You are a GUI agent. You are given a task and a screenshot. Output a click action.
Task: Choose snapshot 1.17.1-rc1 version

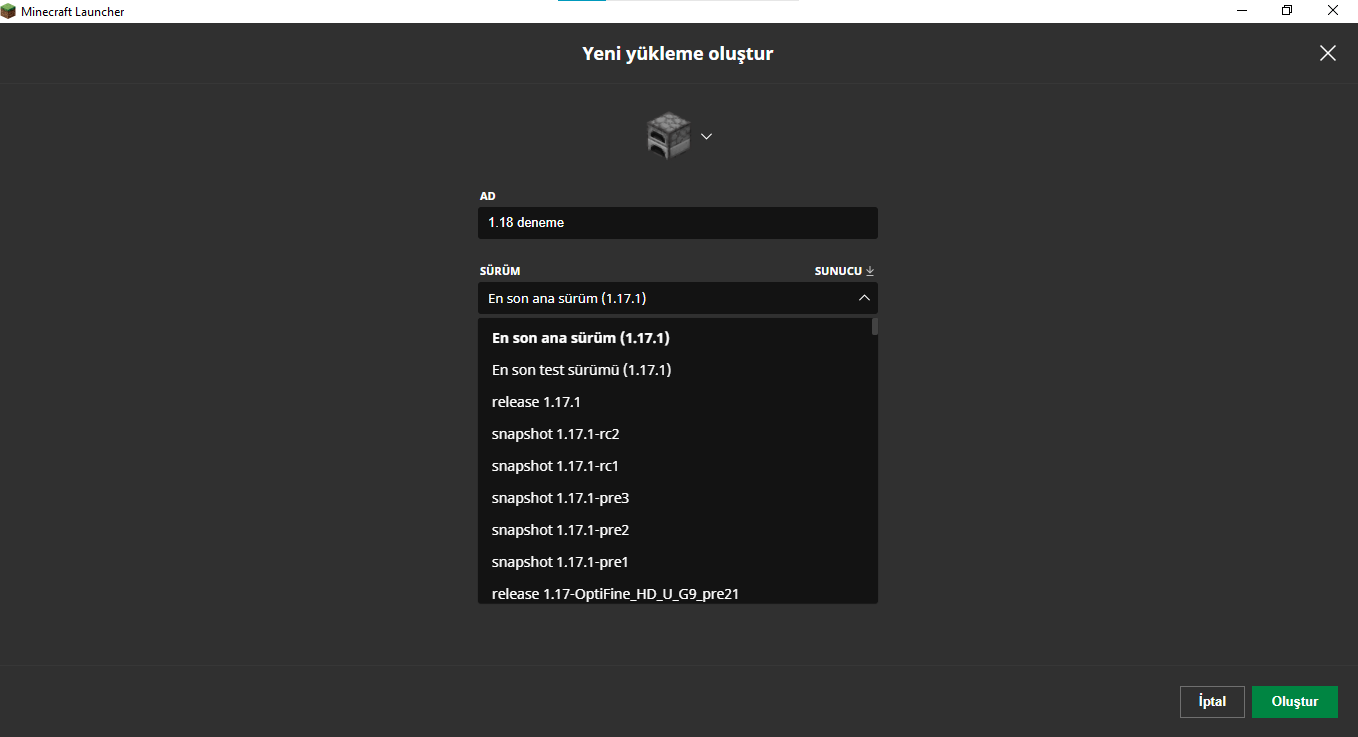coord(678,466)
